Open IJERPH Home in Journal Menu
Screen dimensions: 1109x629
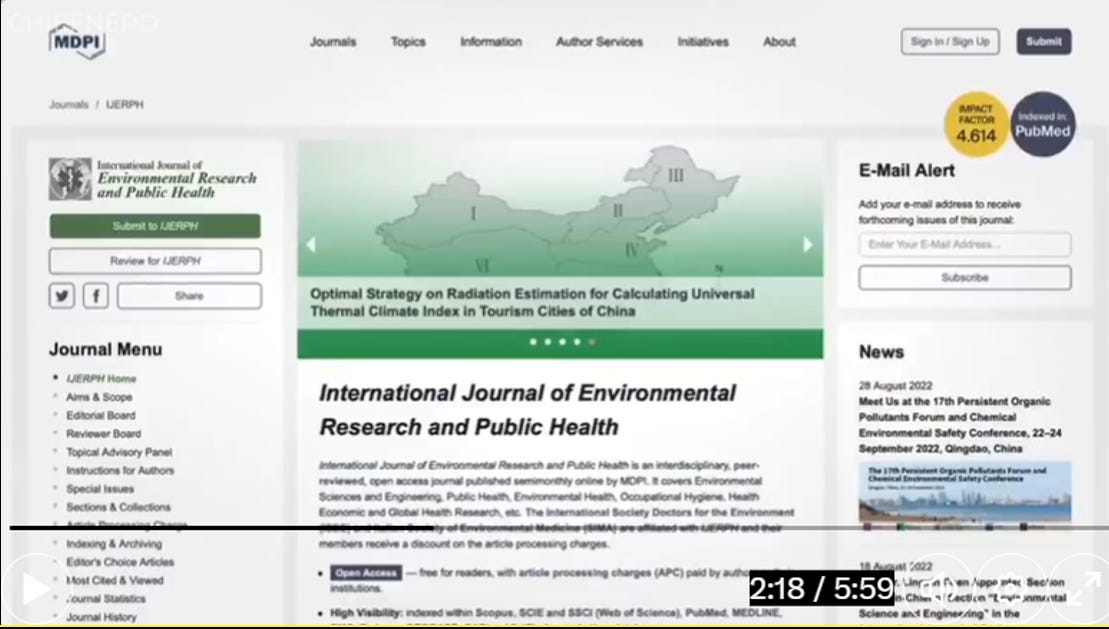pos(101,379)
